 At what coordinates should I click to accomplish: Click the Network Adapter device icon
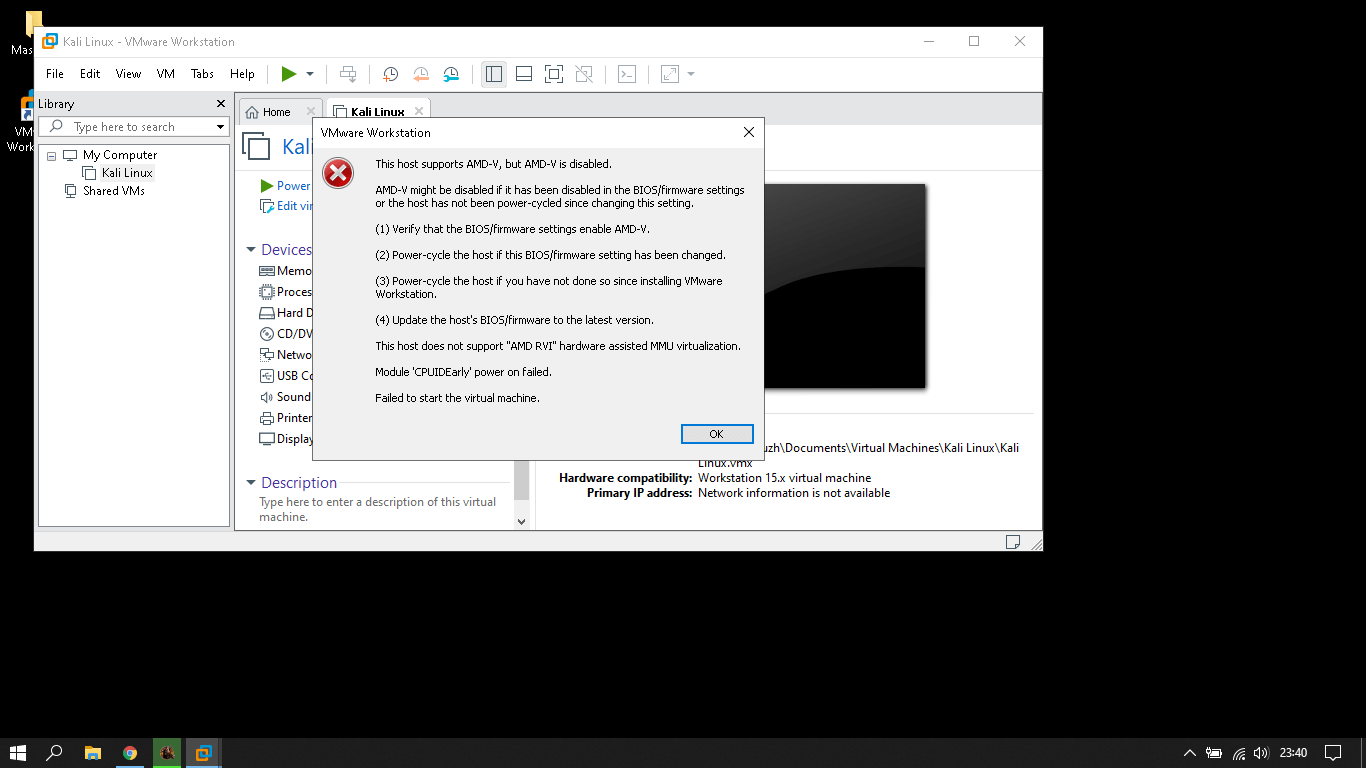tap(267, 355)
